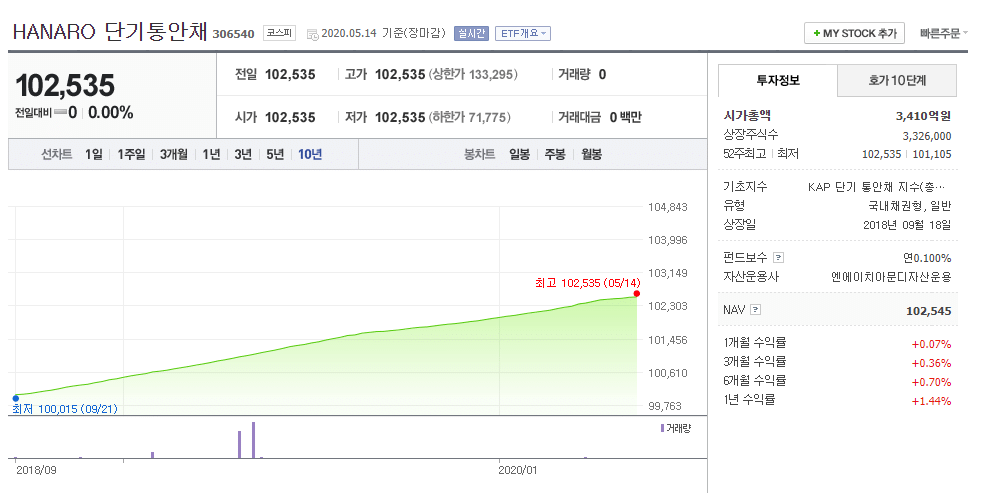Viewport: 994px width, 493px height.
Task: Select the 1년 line chart period
Action: [x=211, y=154]
